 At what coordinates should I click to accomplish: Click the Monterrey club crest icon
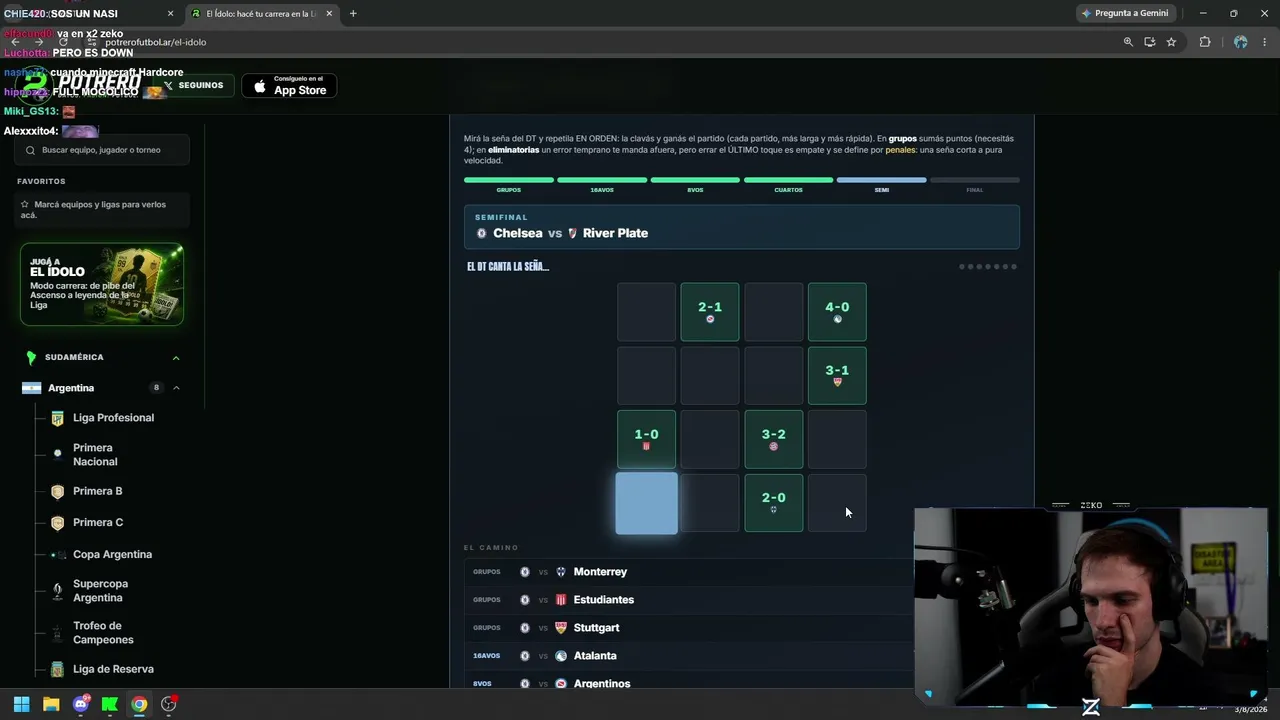tap(561, 572)
